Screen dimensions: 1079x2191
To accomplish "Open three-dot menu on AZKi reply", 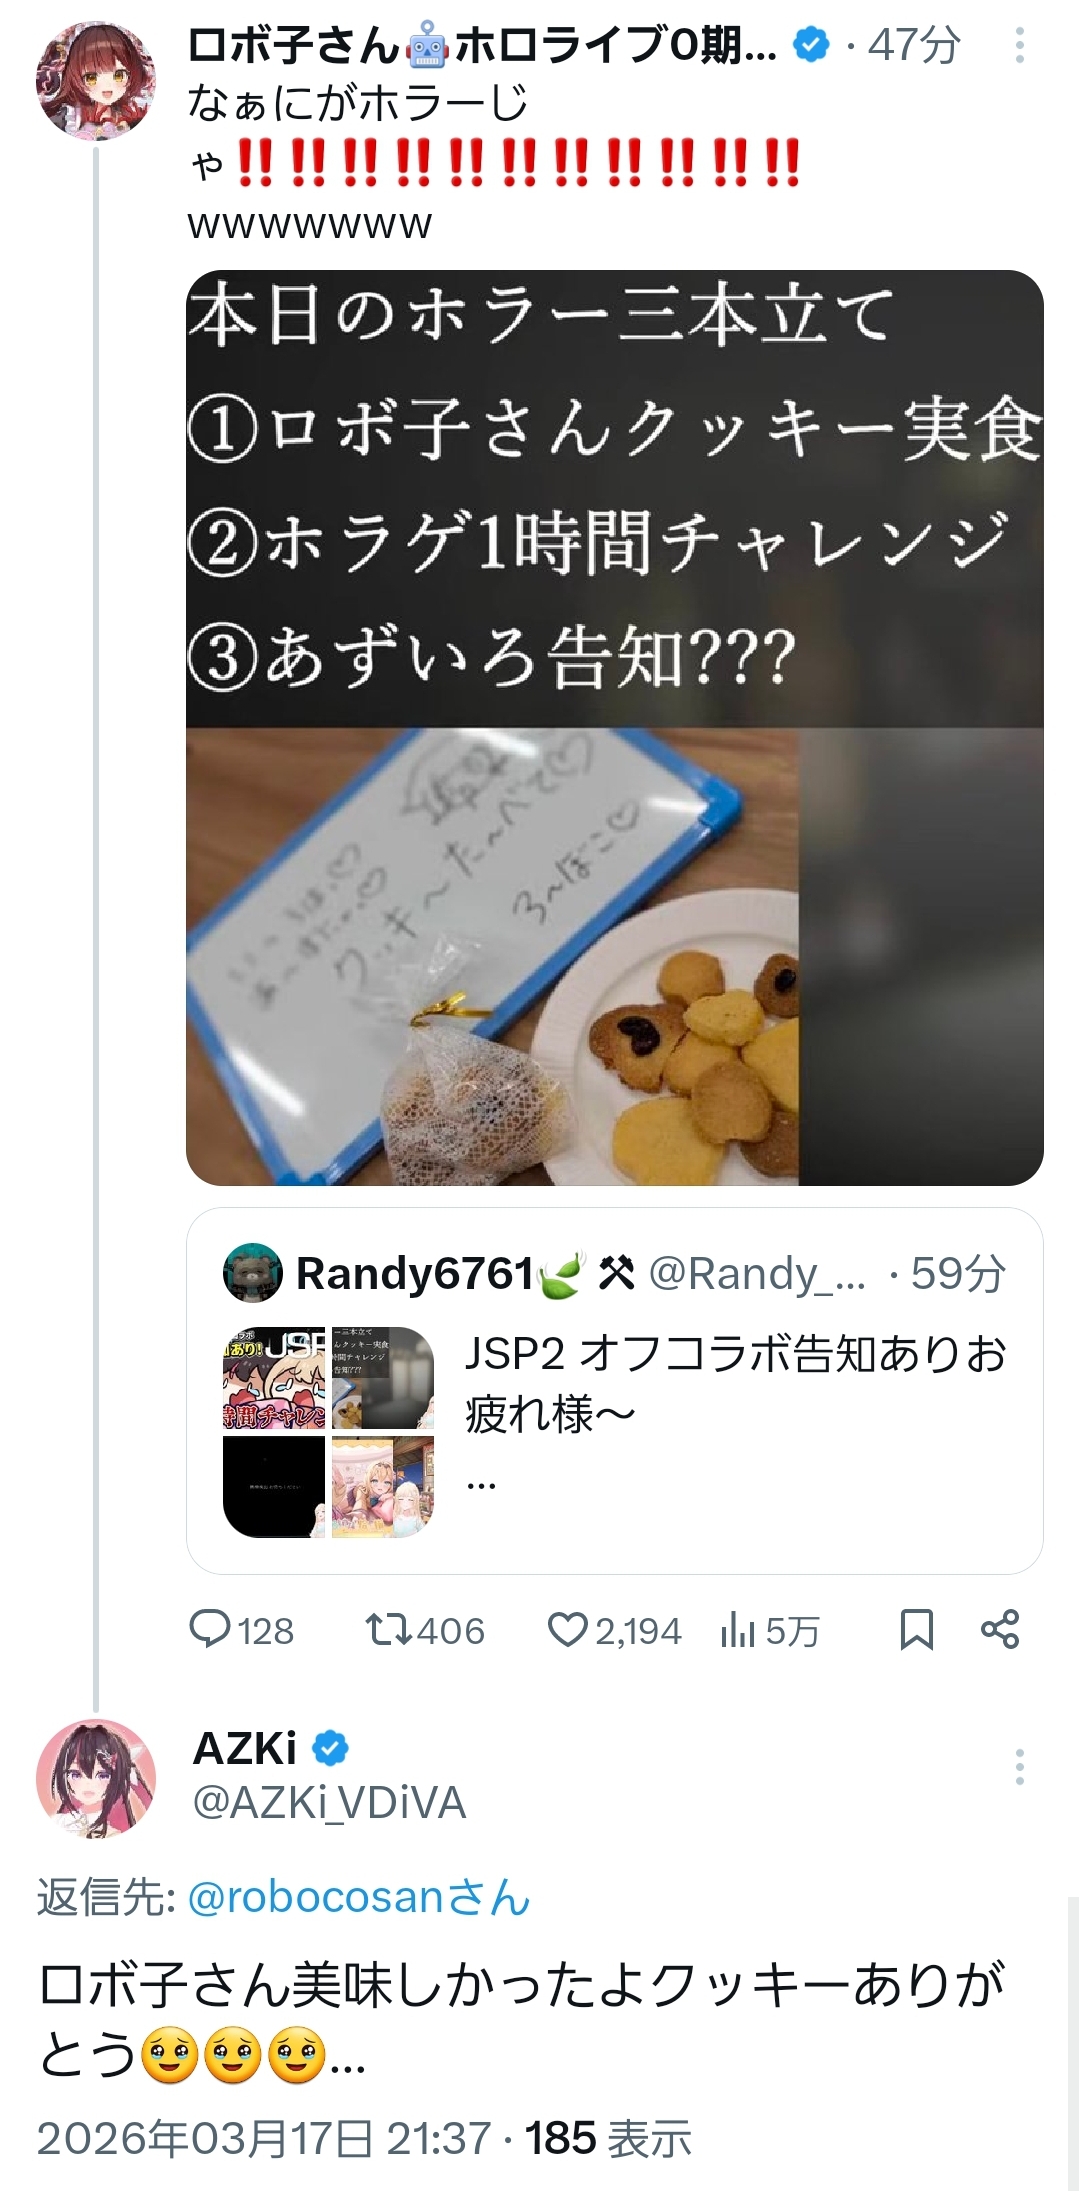I will tap(1019, 1767).
